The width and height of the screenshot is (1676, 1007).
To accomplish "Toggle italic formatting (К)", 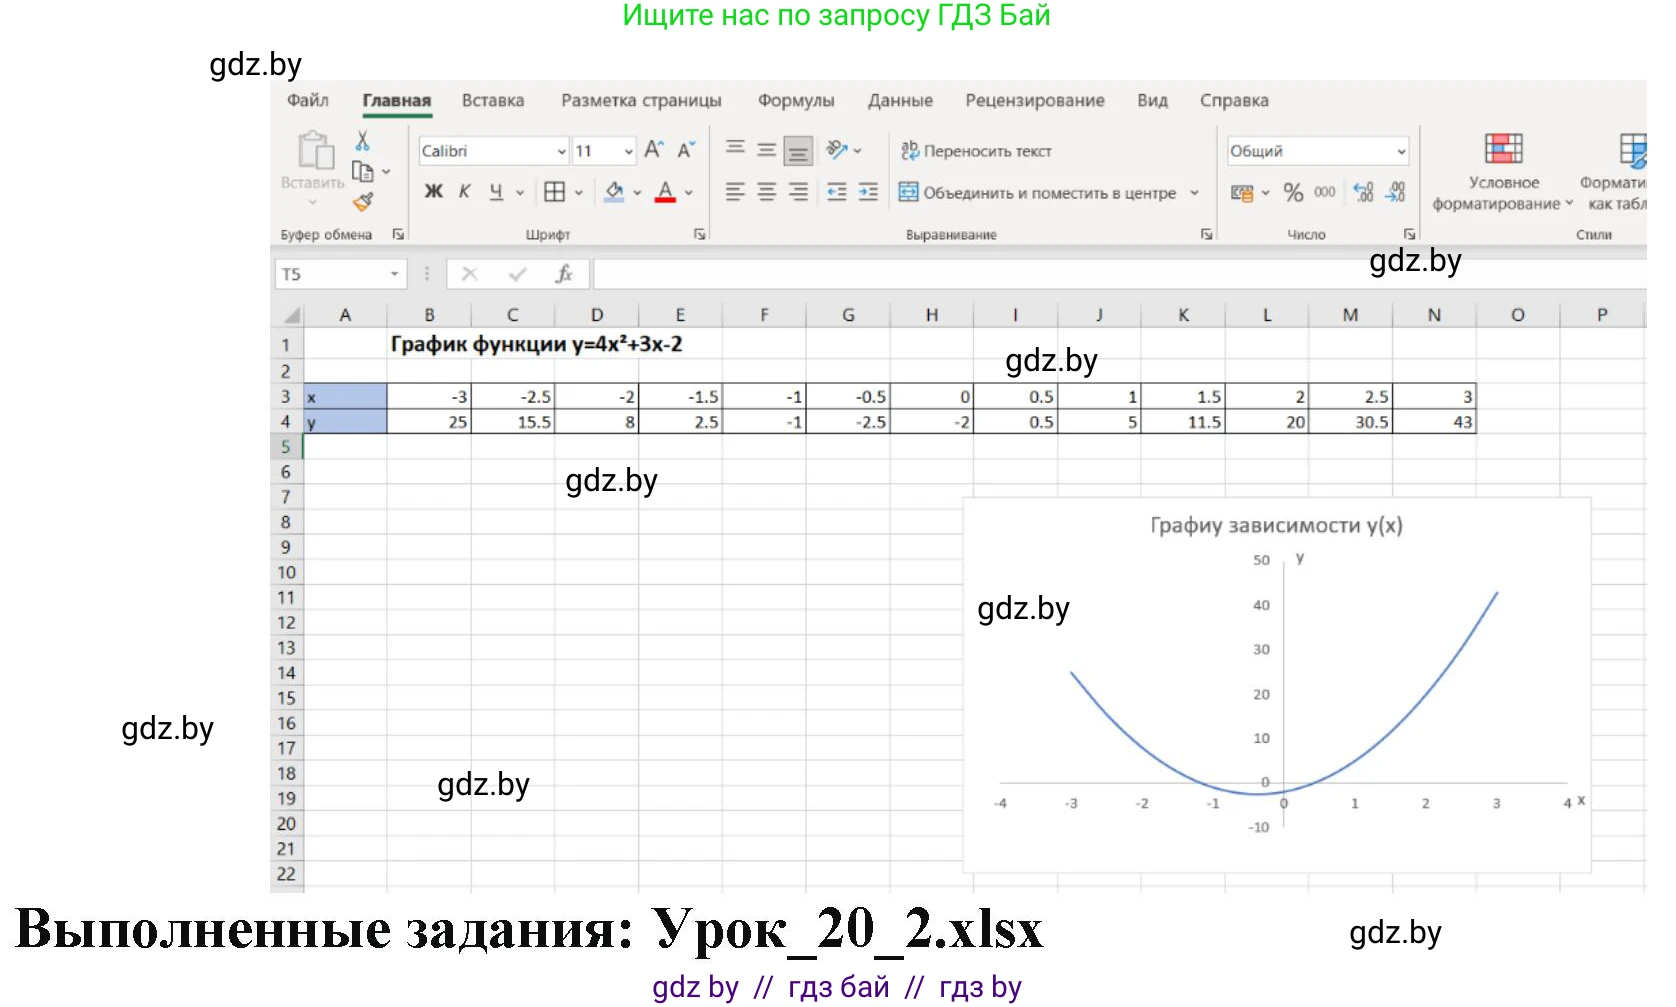I will pos(464,191).
